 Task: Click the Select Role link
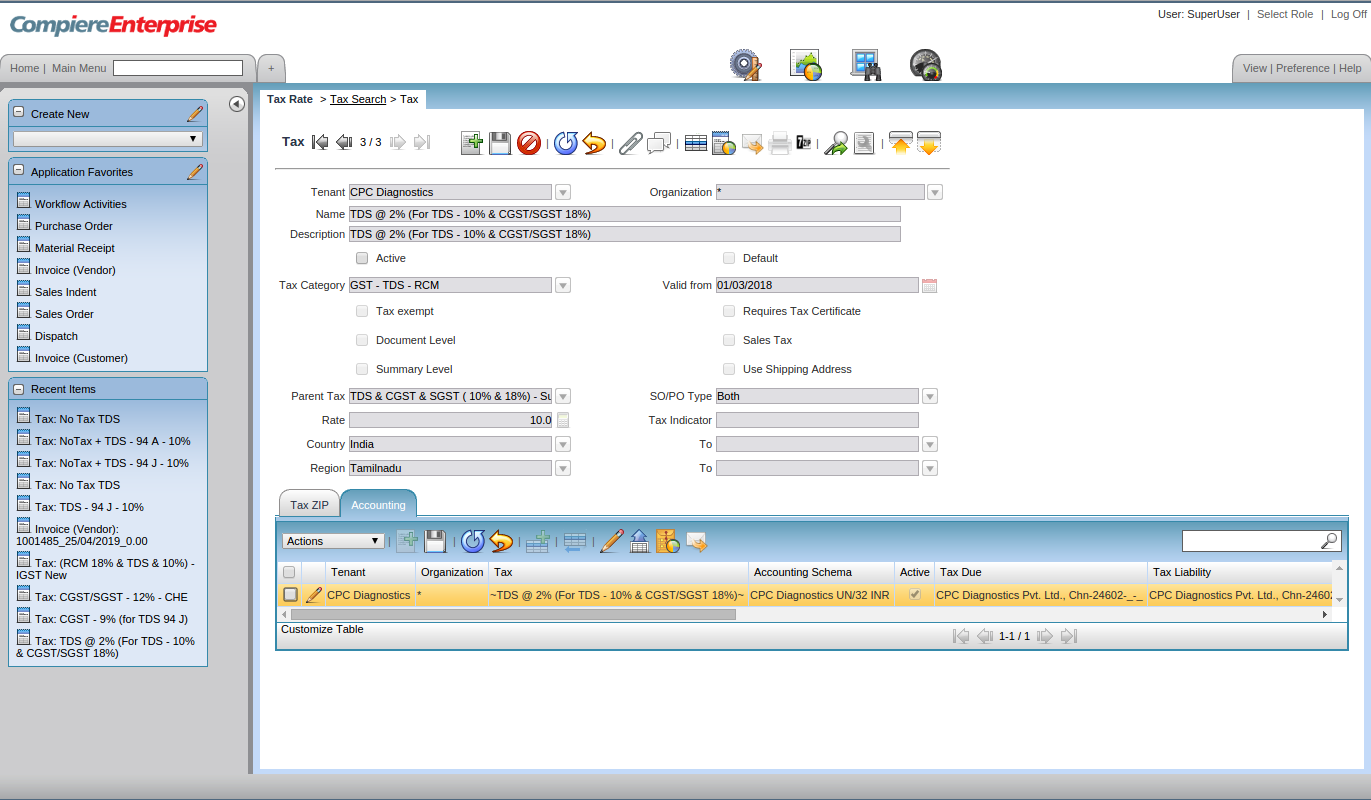click(x=1285, y=14)
